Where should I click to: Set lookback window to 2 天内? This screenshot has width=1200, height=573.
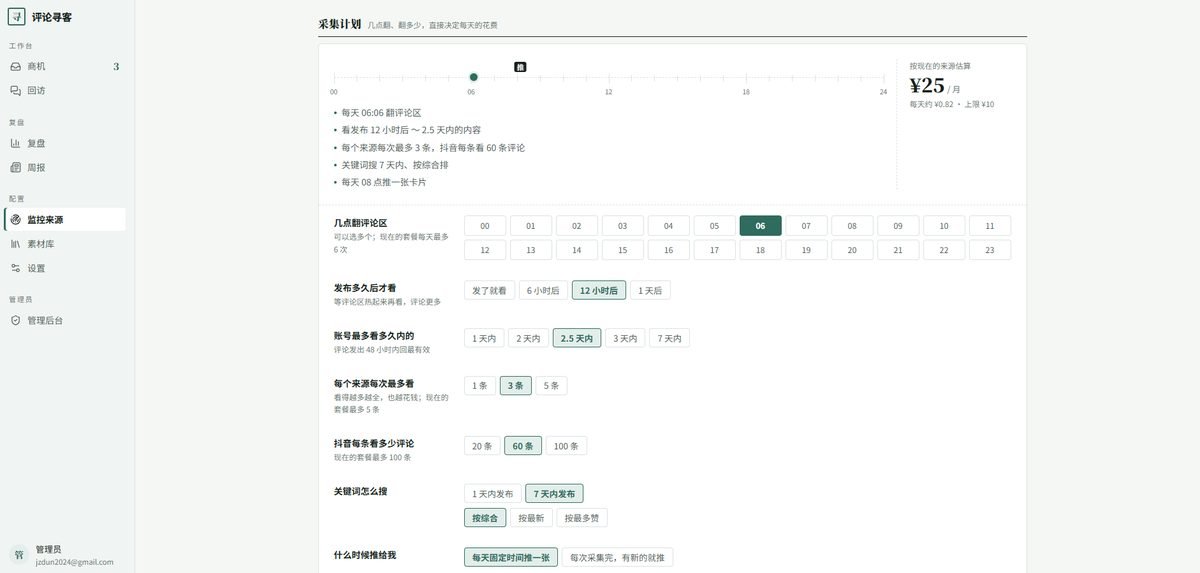coord(528,339)
